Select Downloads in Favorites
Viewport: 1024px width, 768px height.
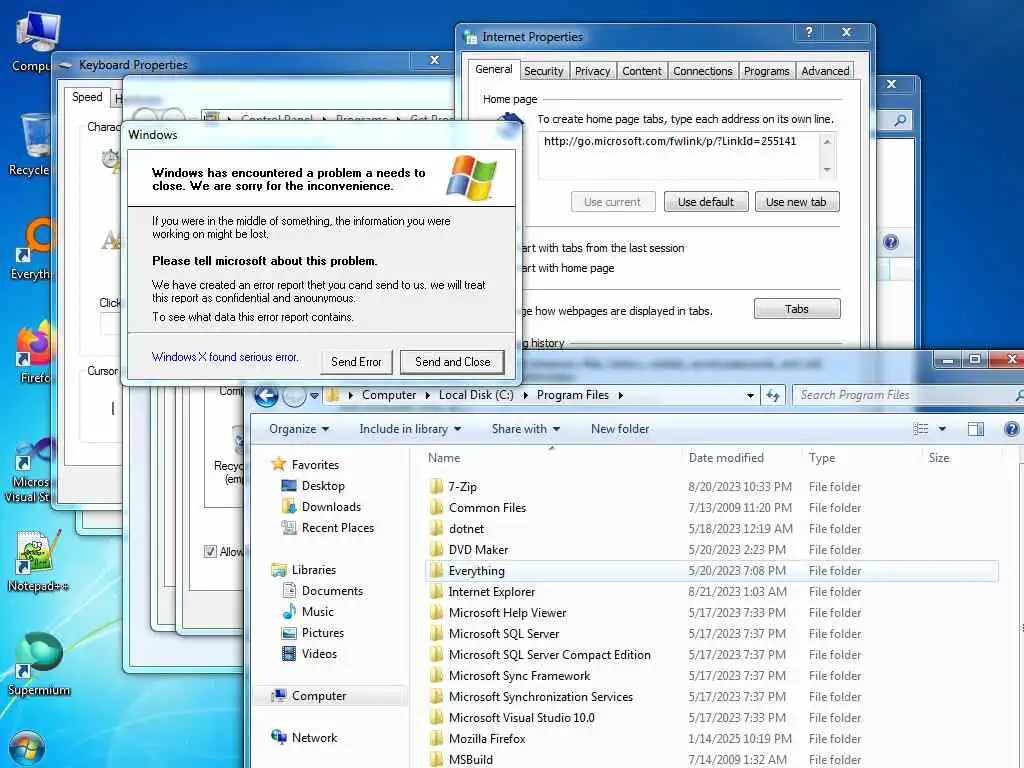330,507
